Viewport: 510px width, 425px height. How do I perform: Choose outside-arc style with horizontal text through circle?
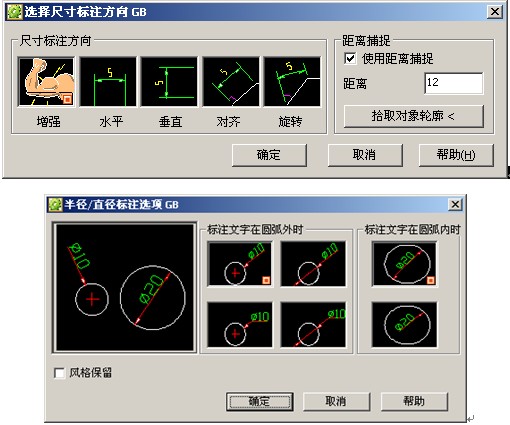[313, 325]
